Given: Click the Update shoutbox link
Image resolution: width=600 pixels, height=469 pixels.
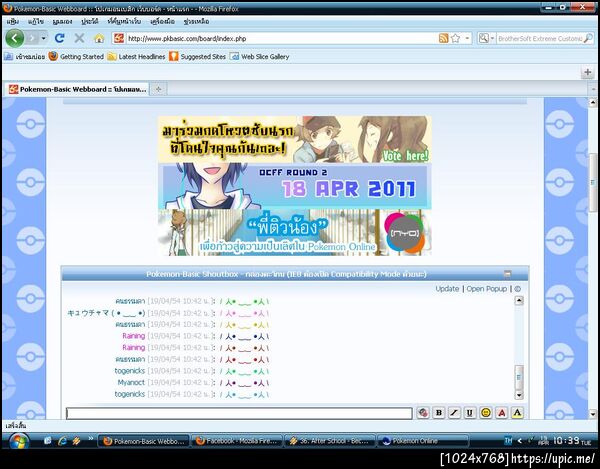Looking at the screenshot, I should (x=447, y=289).
